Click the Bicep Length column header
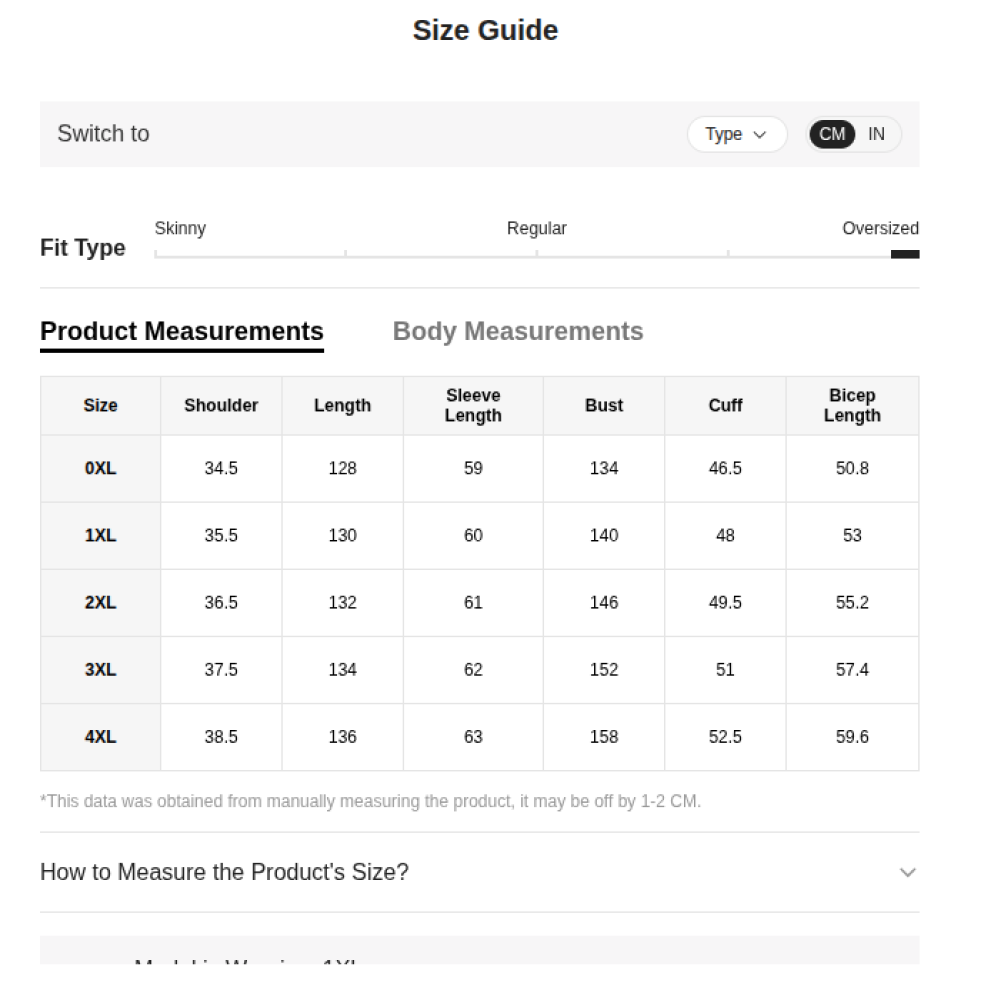Viewport: 981px width, 1000px height. [x=852, y=405]
